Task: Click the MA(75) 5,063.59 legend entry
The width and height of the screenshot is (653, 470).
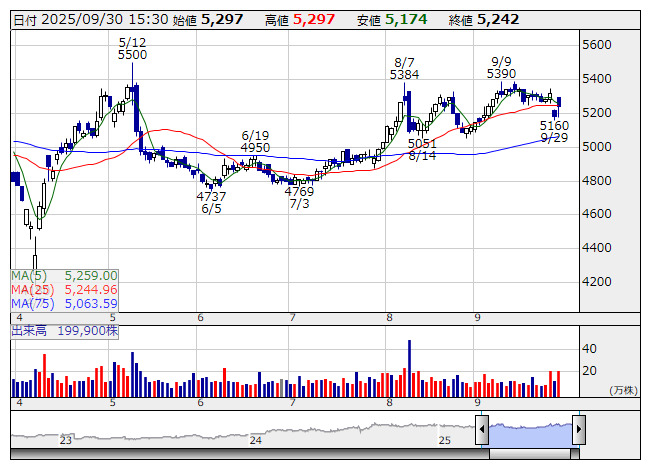Action: (65, 304)
